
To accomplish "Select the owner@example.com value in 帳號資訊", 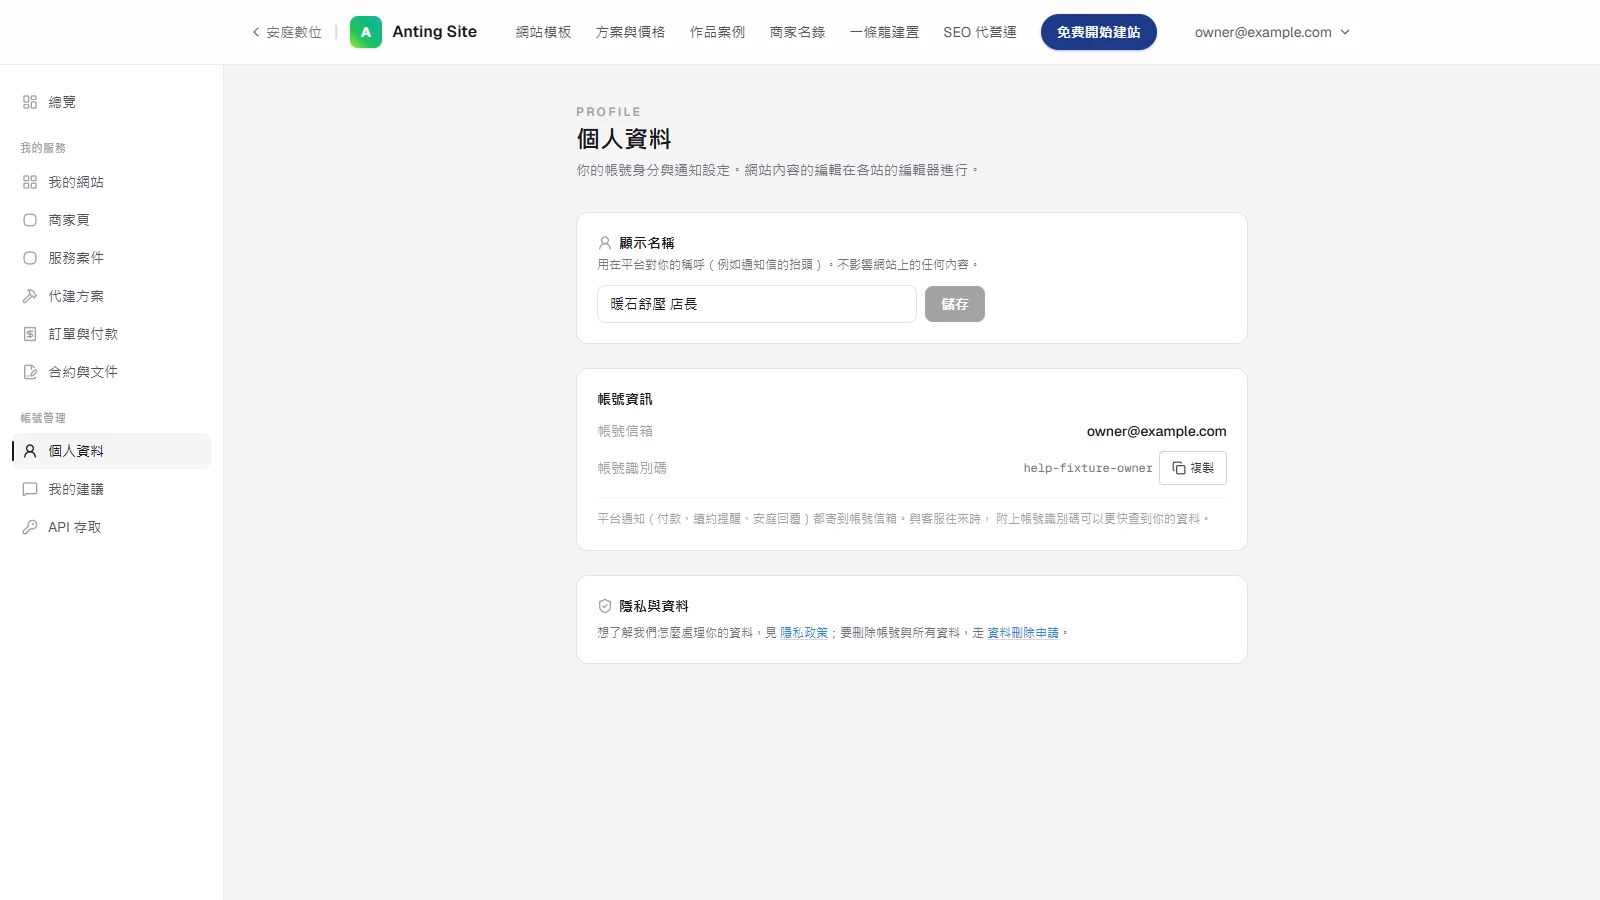I will [x=1157, y=431].
